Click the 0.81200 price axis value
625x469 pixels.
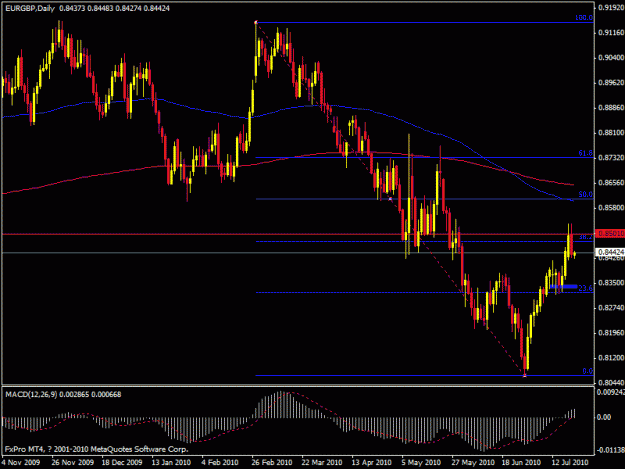pyautogui.click(x=611, y=358)
